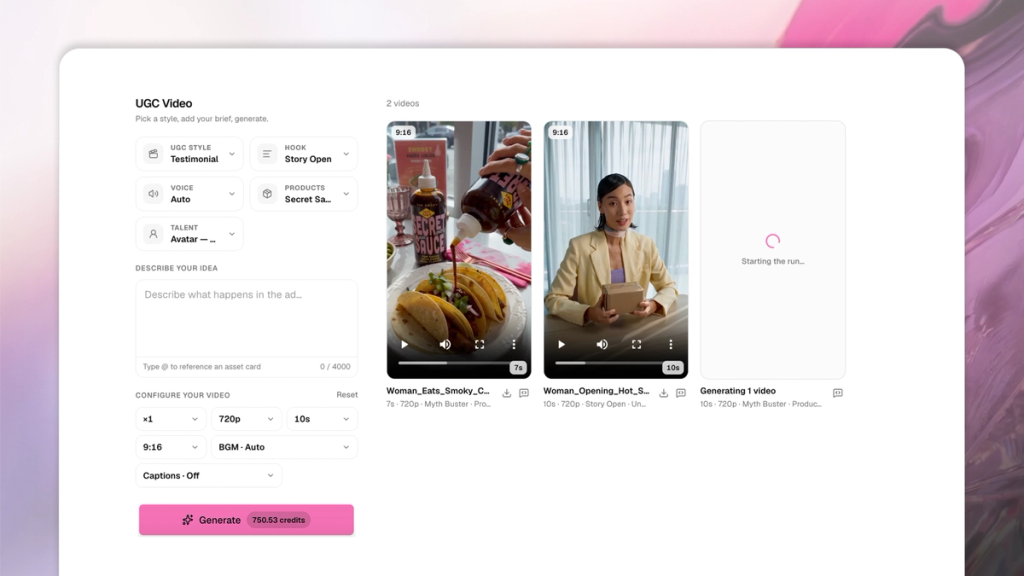Click the Starting the run... placeholder card
1024x576 pixels.
[773, 249]
